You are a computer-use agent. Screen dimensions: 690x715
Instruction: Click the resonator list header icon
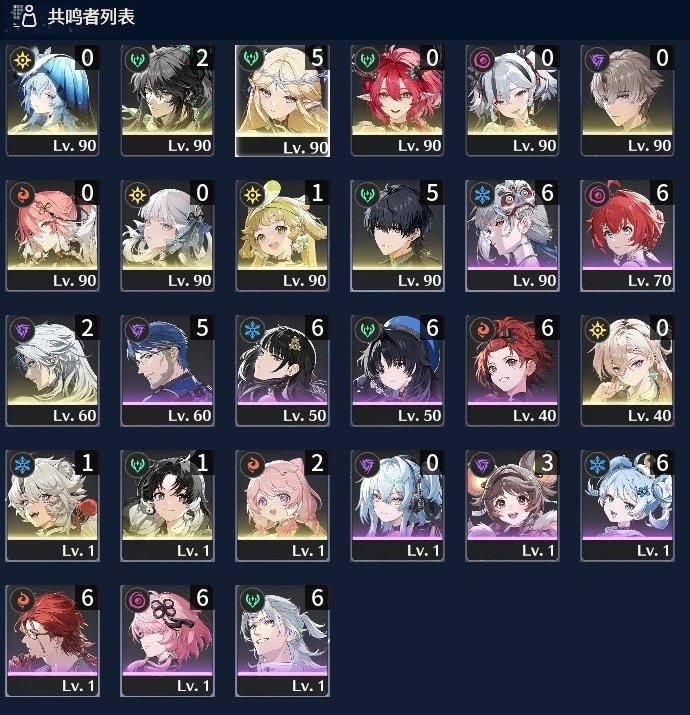pyautogui.click(x=24, y=16)
